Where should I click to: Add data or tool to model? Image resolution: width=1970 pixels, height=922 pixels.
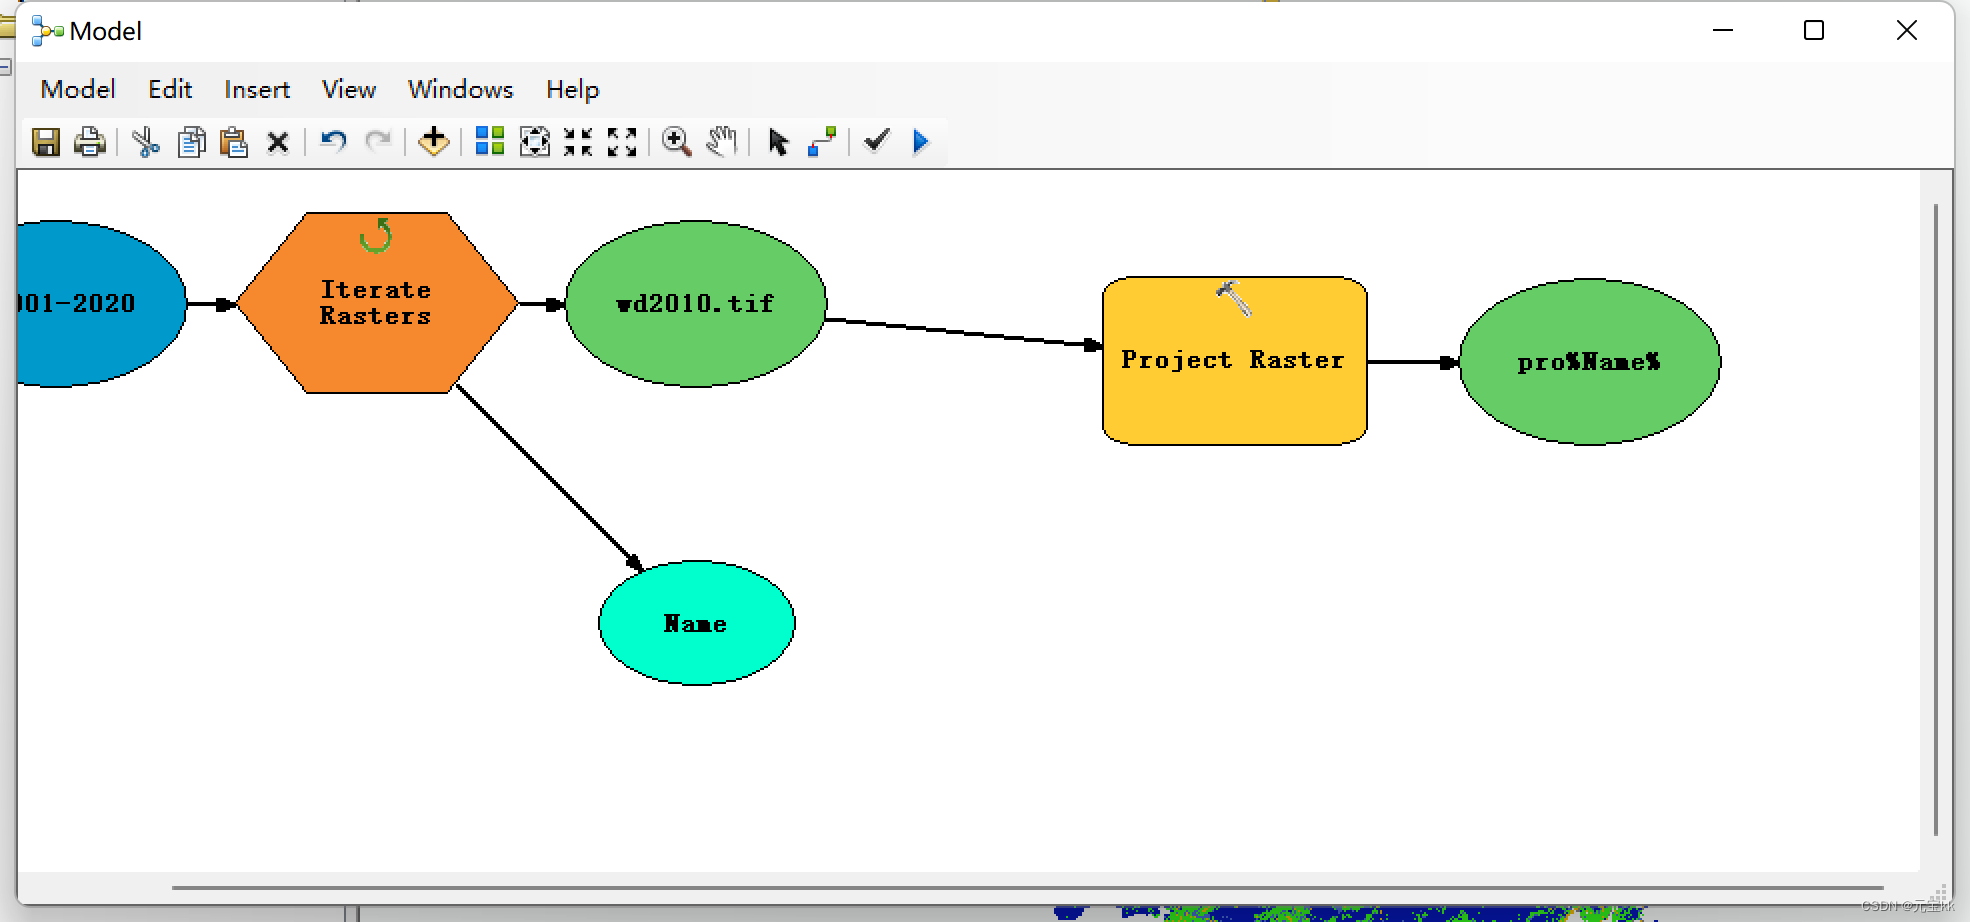point(433,141)
